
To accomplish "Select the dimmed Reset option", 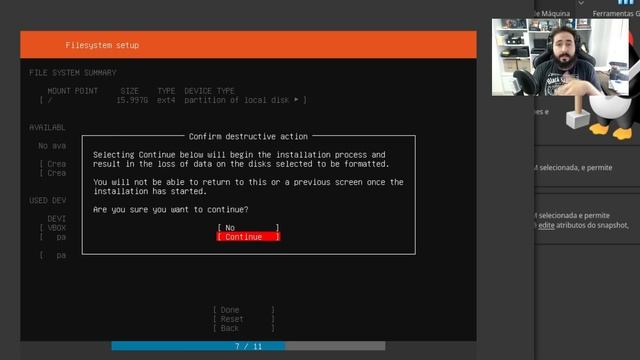I will point(244,319).
